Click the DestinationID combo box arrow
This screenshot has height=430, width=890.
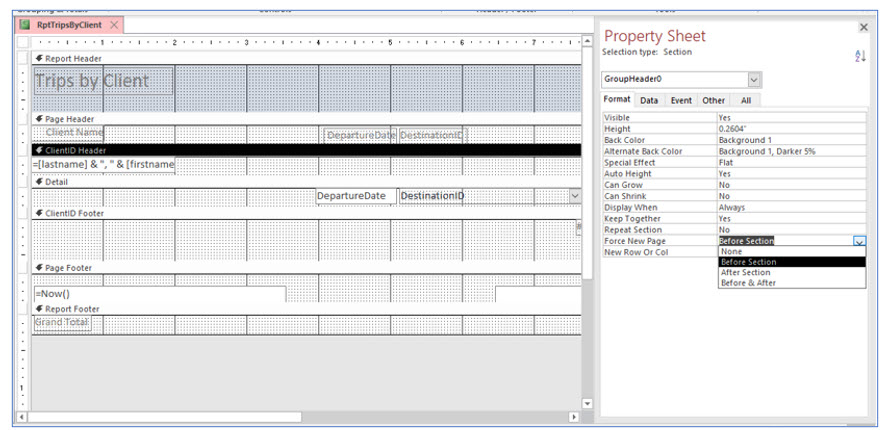click(575, 196)
